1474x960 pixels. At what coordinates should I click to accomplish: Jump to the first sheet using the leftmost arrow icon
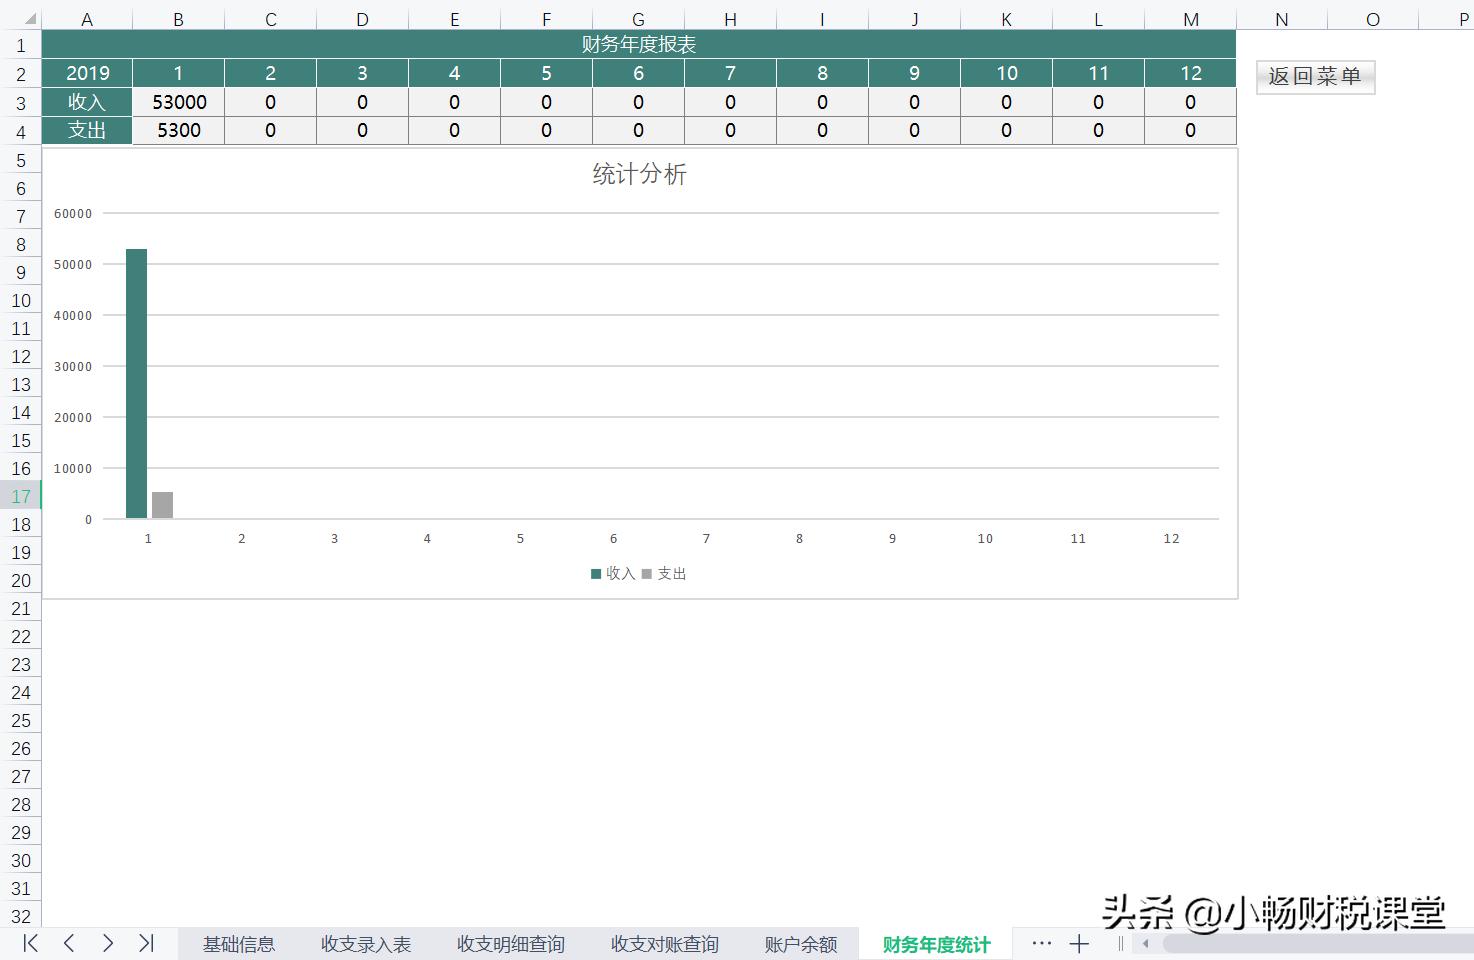(28, 943)
